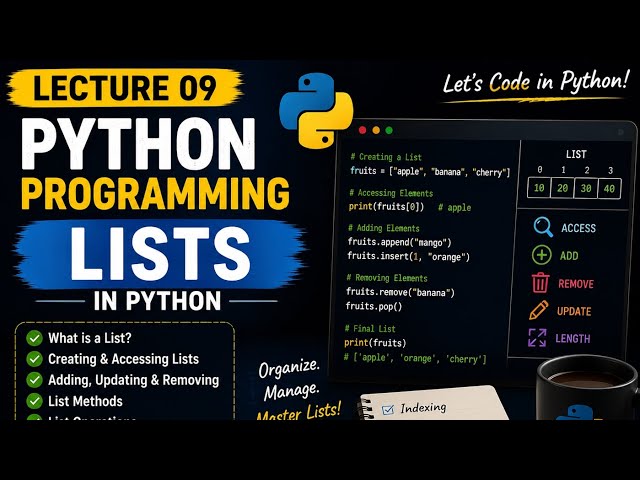
Task: Click the IN PYTHON subtitle
Action: click(x=157, y=301)
